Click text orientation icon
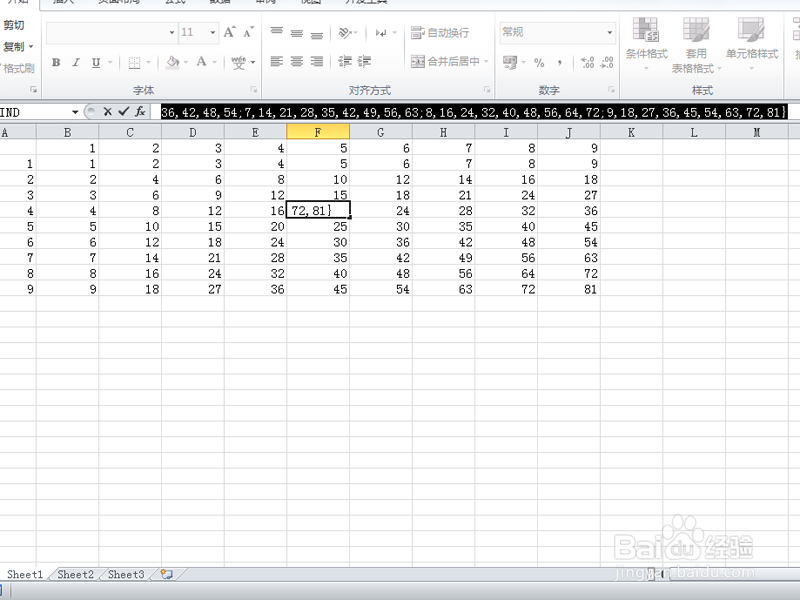This screenshot has height=600, width=800. pyautogui.click(x=345, y=32)
